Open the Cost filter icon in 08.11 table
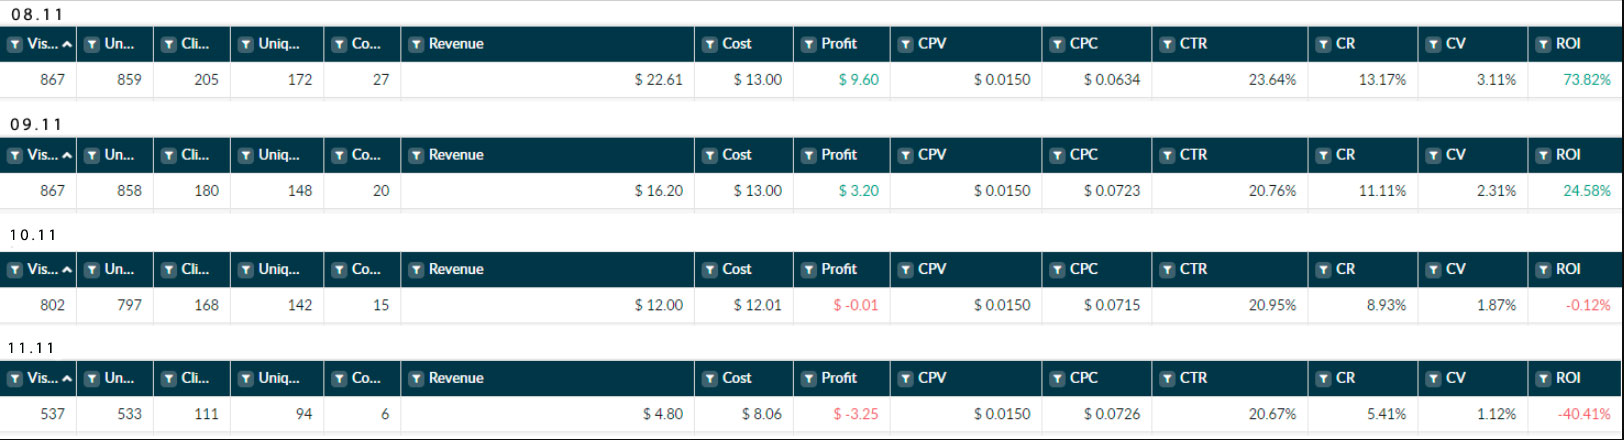 709,45
